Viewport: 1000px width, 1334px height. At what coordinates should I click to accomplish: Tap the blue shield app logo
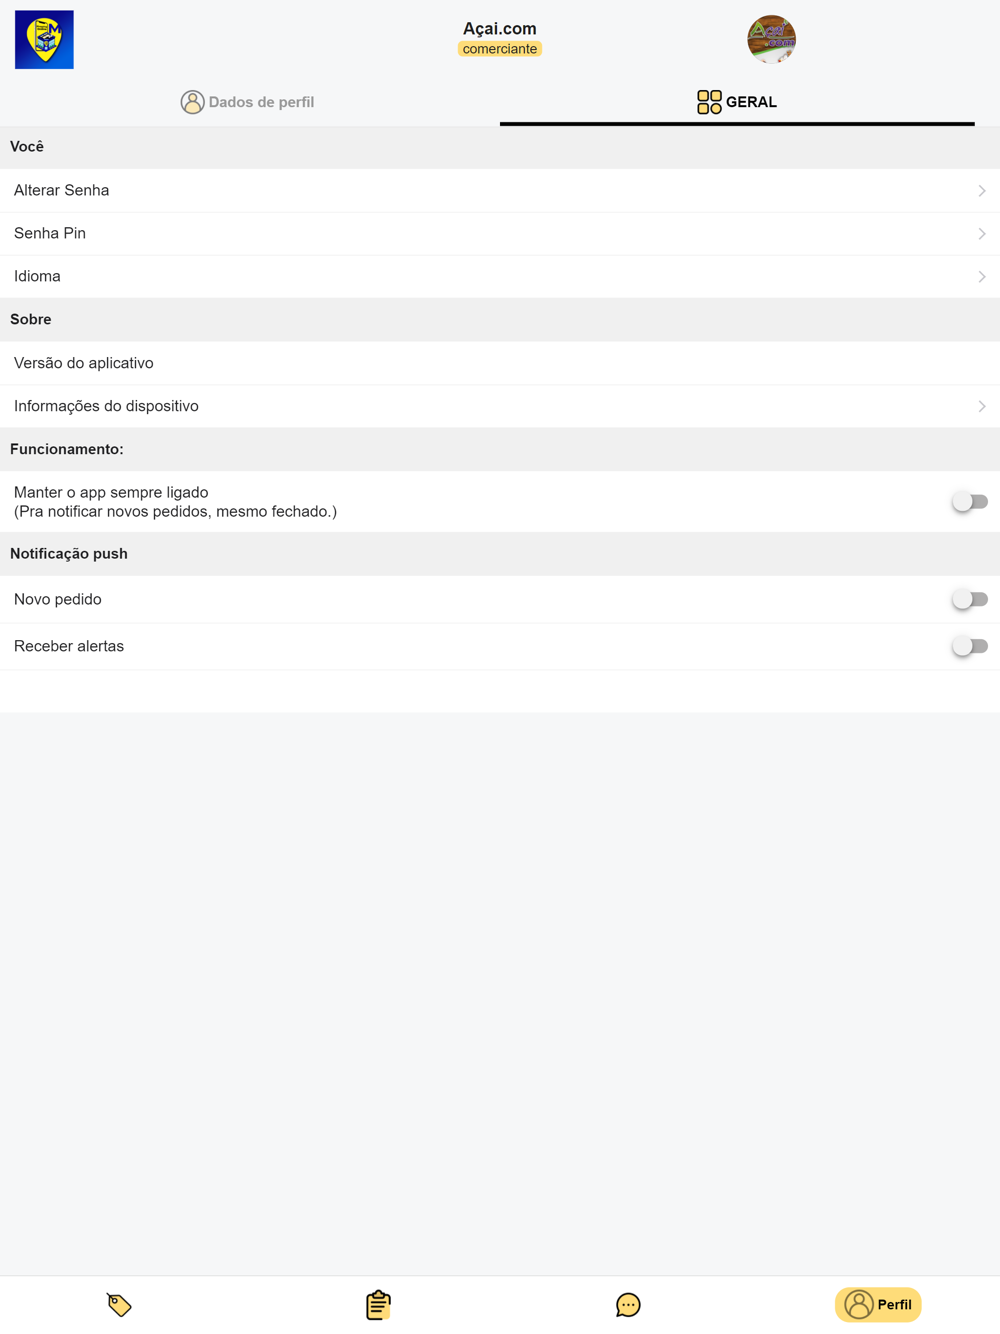tap(44, 40)
